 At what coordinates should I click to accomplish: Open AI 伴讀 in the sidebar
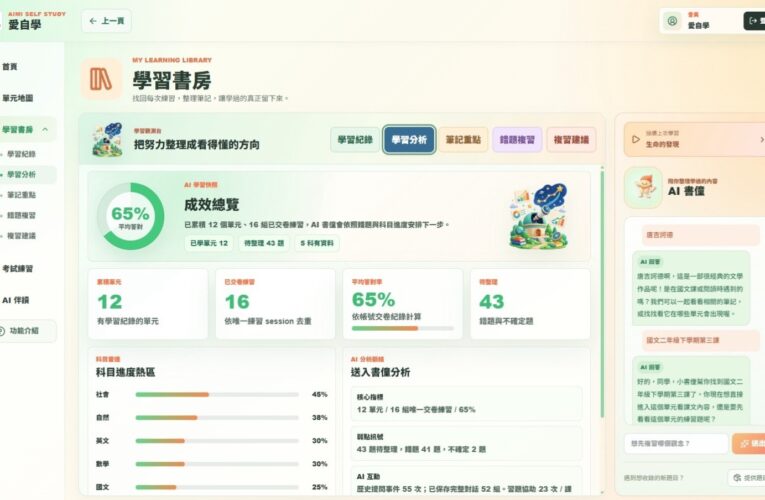pyautogui.click(x=16, y=300)
